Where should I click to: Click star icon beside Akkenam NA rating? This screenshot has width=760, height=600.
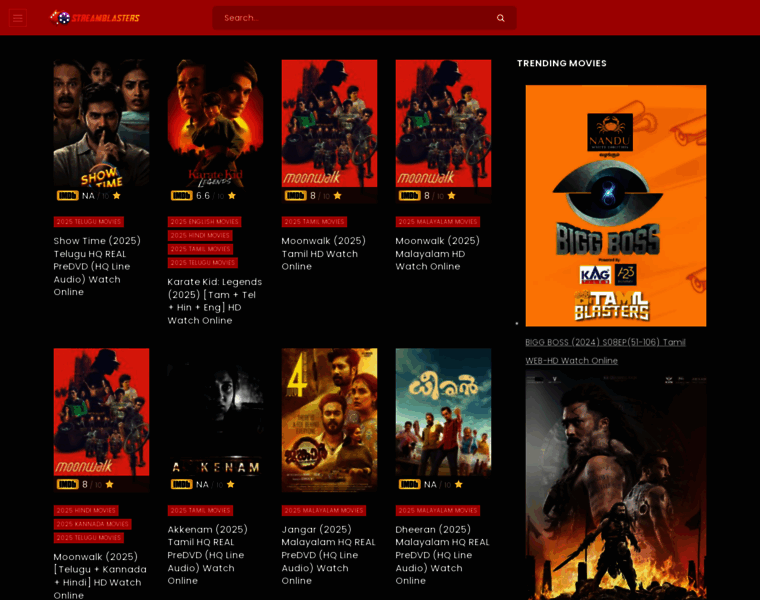click(x=231, y=484)
